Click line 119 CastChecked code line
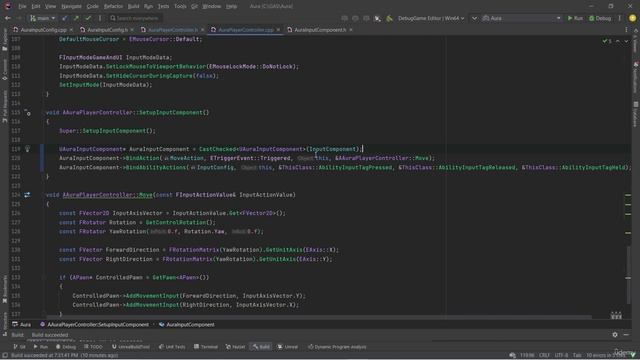The height and width of the screenshot is (360, 640). point(211,149)
